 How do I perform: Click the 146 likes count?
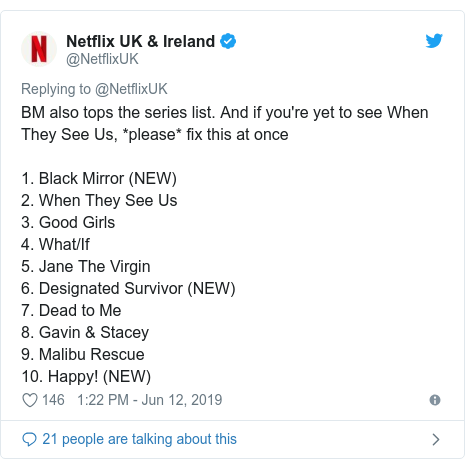(x=53, y=400)
